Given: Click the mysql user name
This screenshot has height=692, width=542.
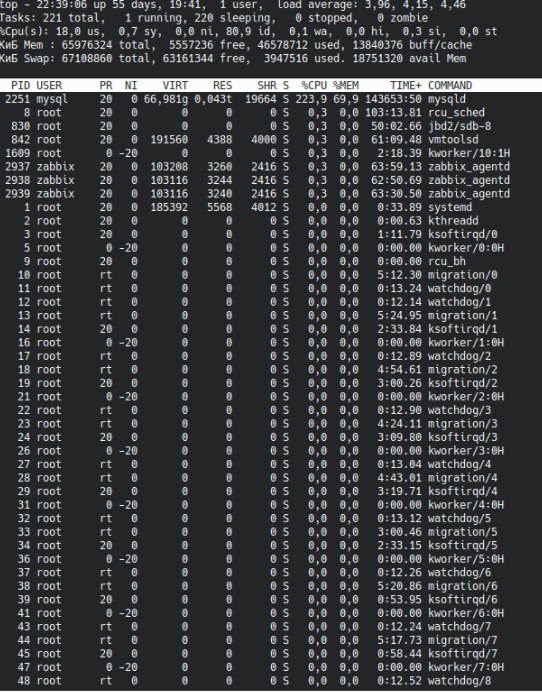Looking at the screenshot, I should point(53,99).
